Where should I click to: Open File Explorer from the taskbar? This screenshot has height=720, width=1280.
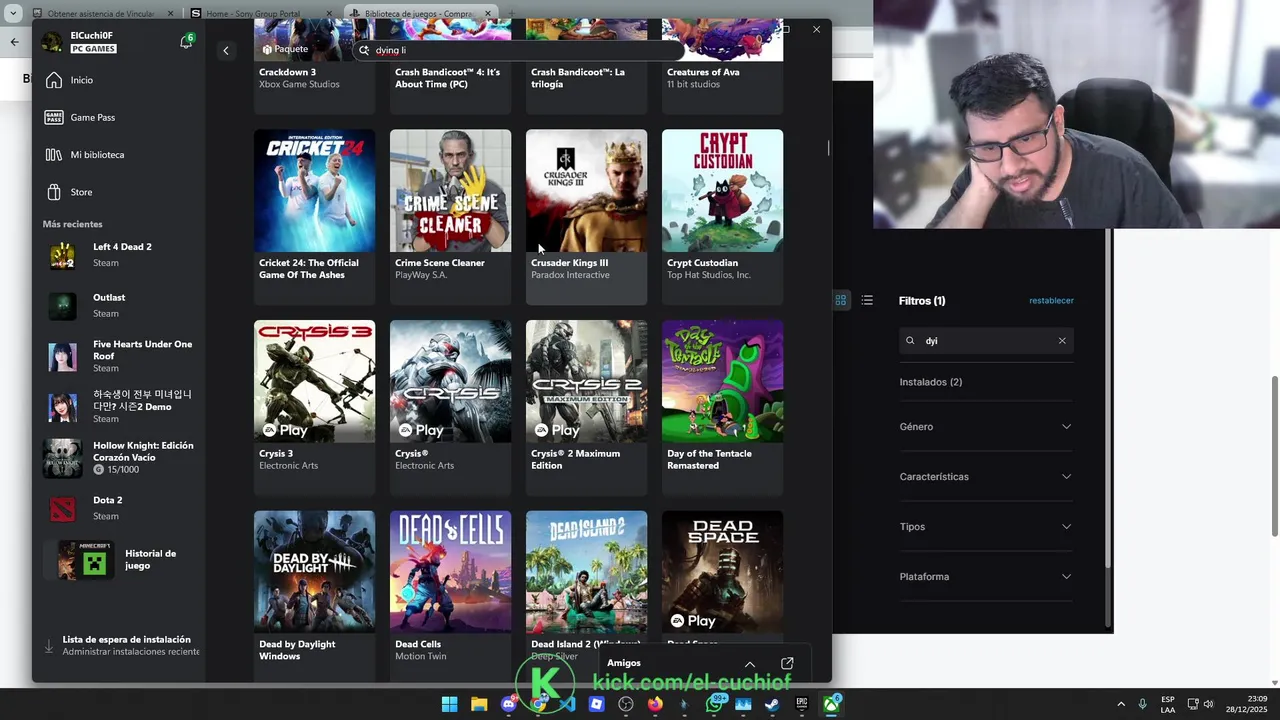pyautogui.click(x=479, y=704)
